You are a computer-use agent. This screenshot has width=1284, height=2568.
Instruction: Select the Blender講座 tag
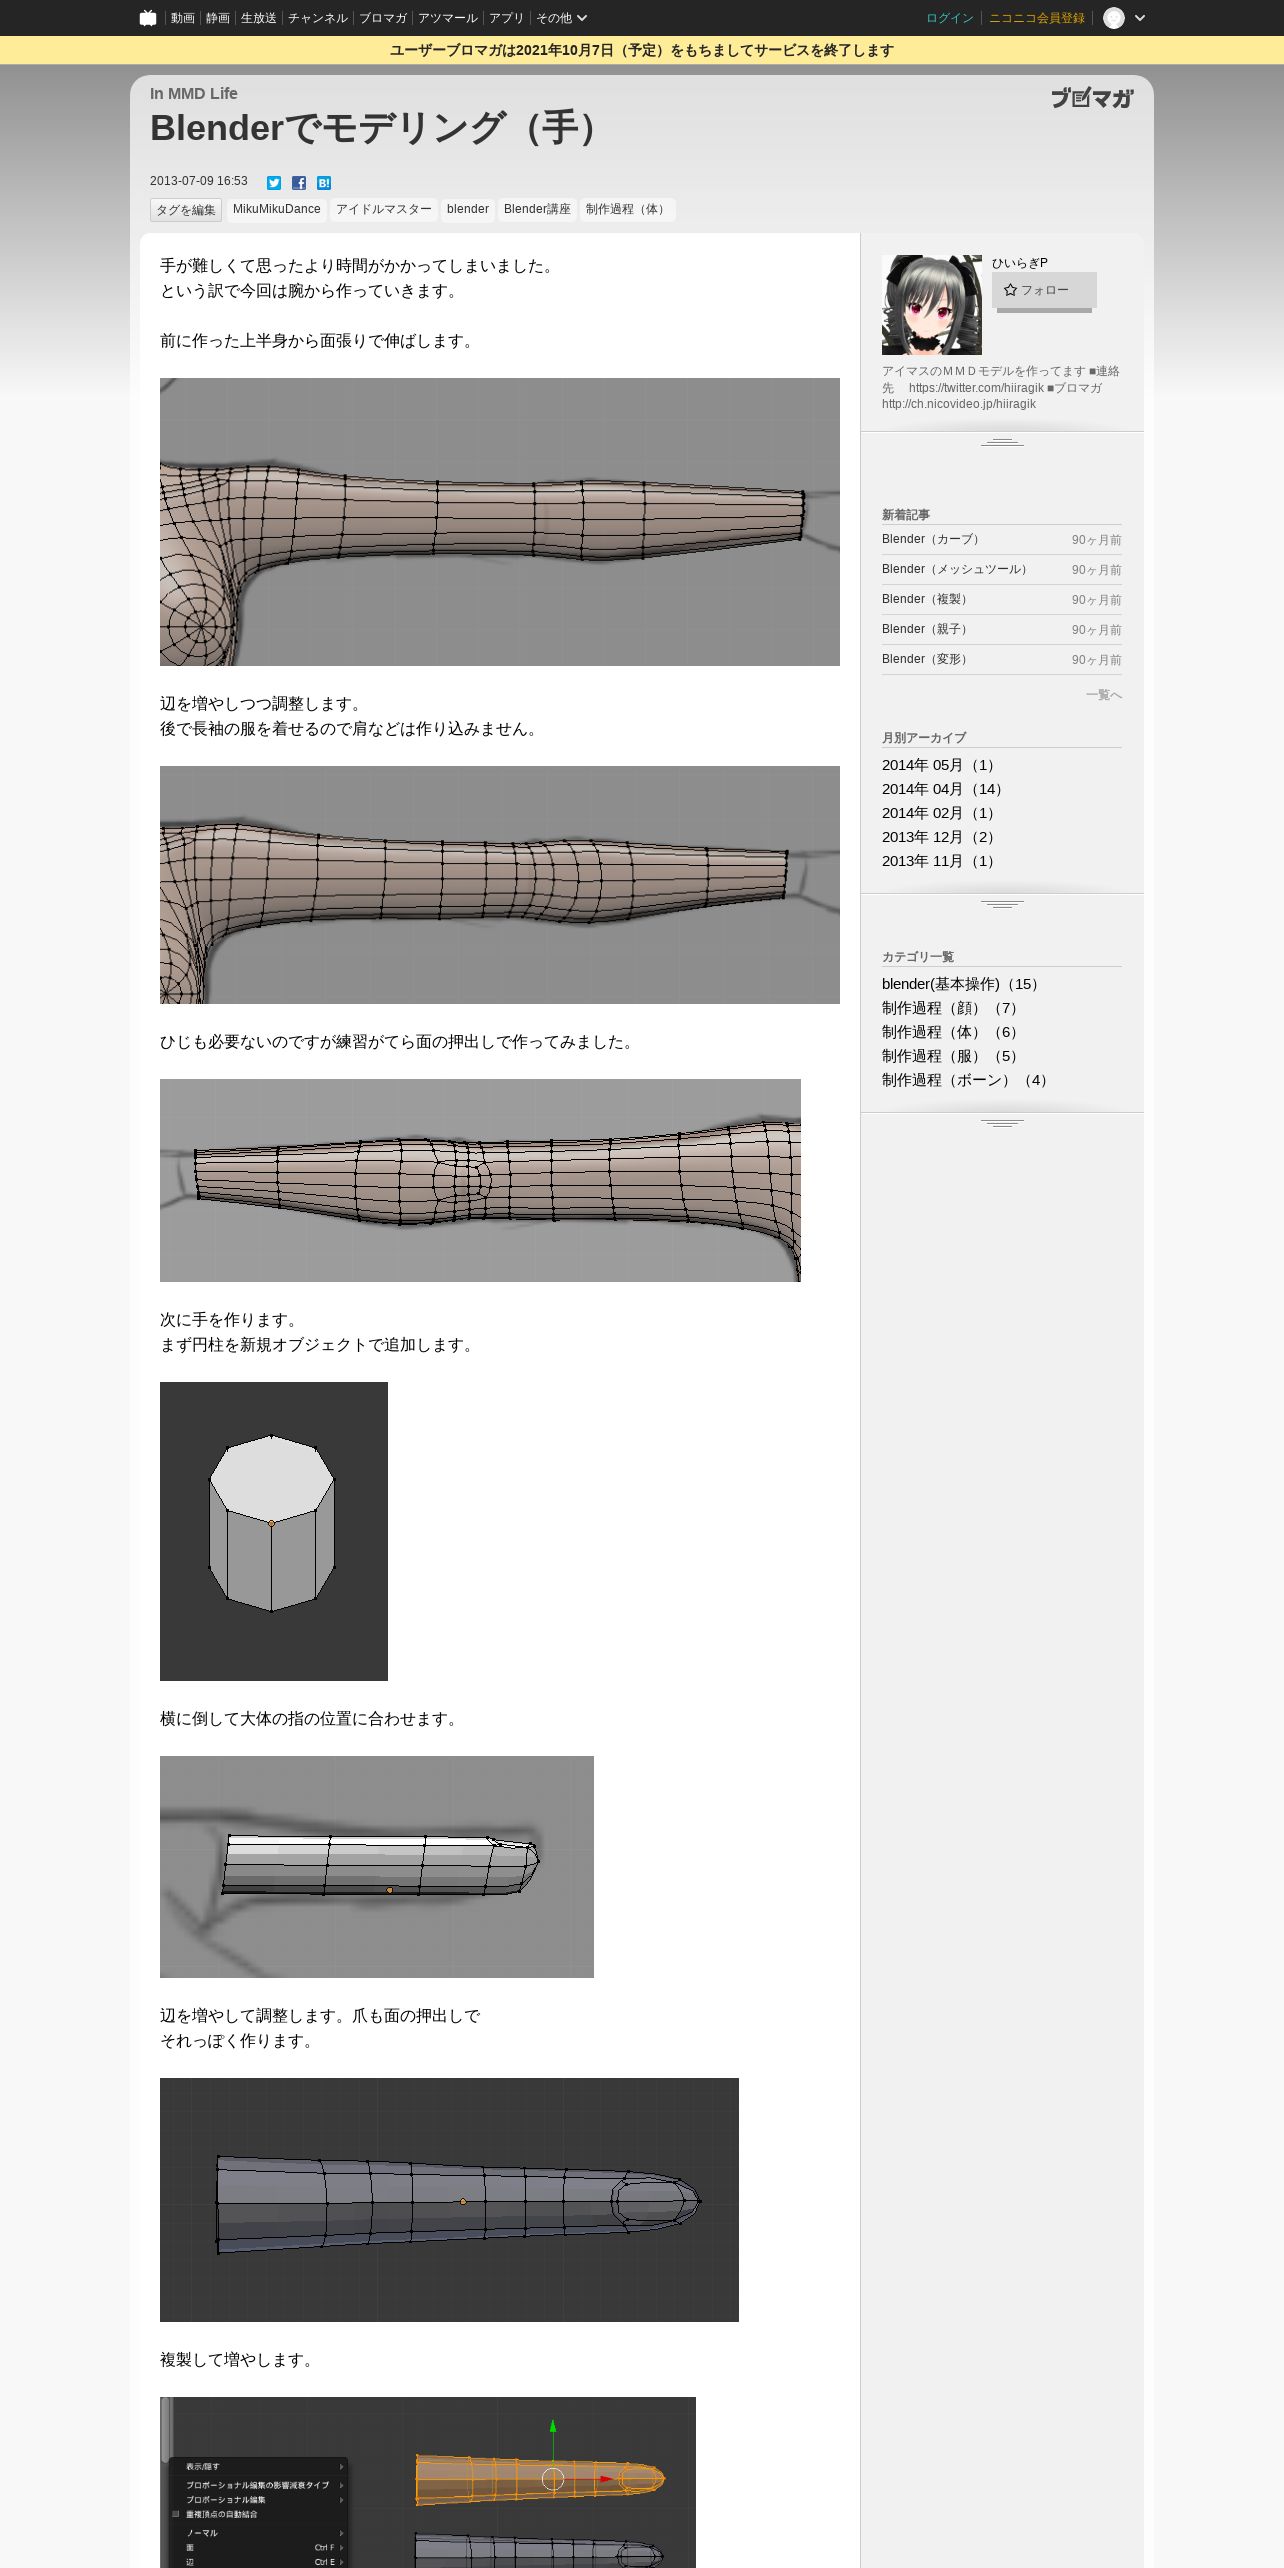coord(537,209)
